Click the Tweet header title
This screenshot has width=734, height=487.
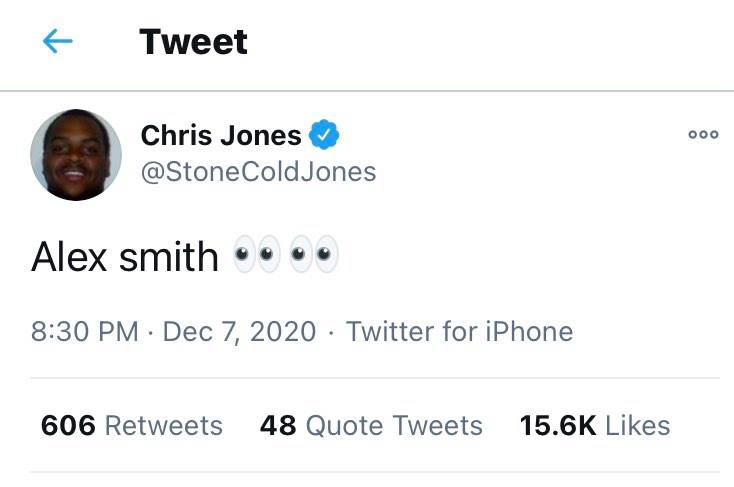point(193,41)
